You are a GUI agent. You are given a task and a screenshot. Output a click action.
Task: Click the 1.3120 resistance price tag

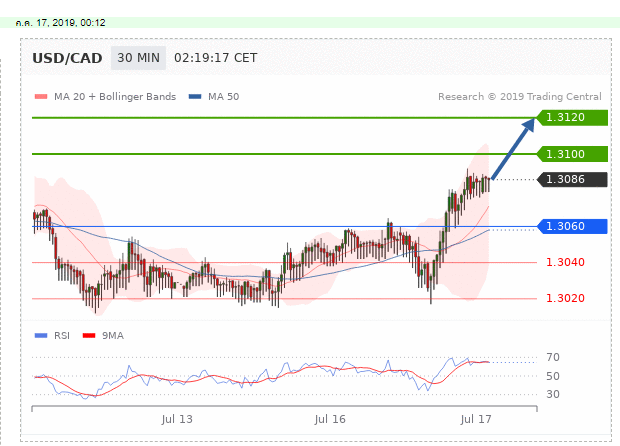point(572,117)
